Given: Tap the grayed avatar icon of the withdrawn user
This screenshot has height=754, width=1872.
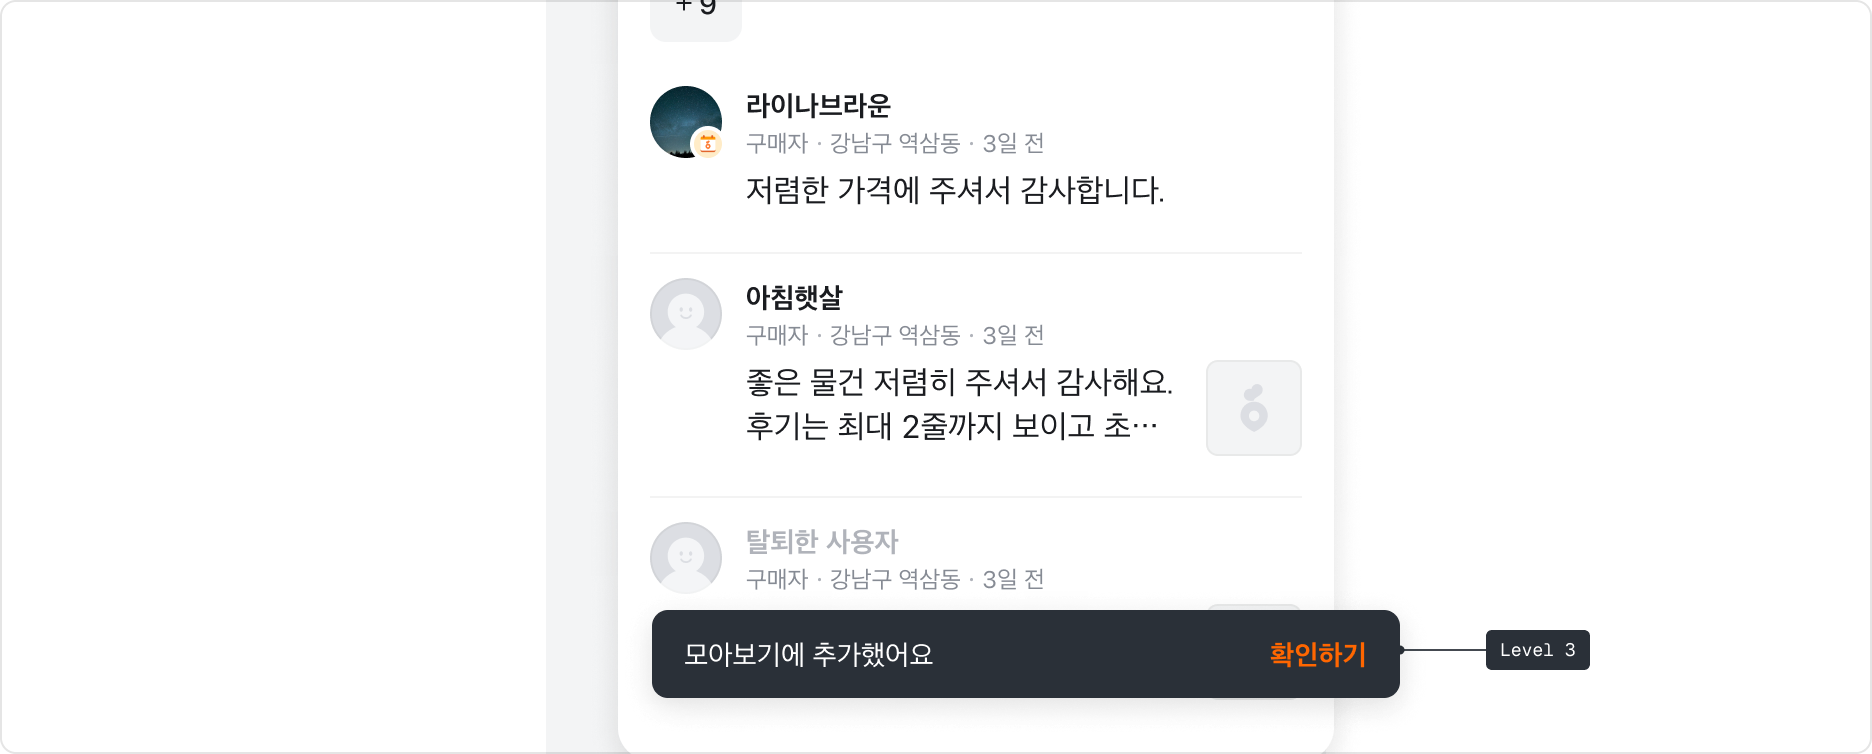Looking at the screenshot, I should (x=686, y=558).
